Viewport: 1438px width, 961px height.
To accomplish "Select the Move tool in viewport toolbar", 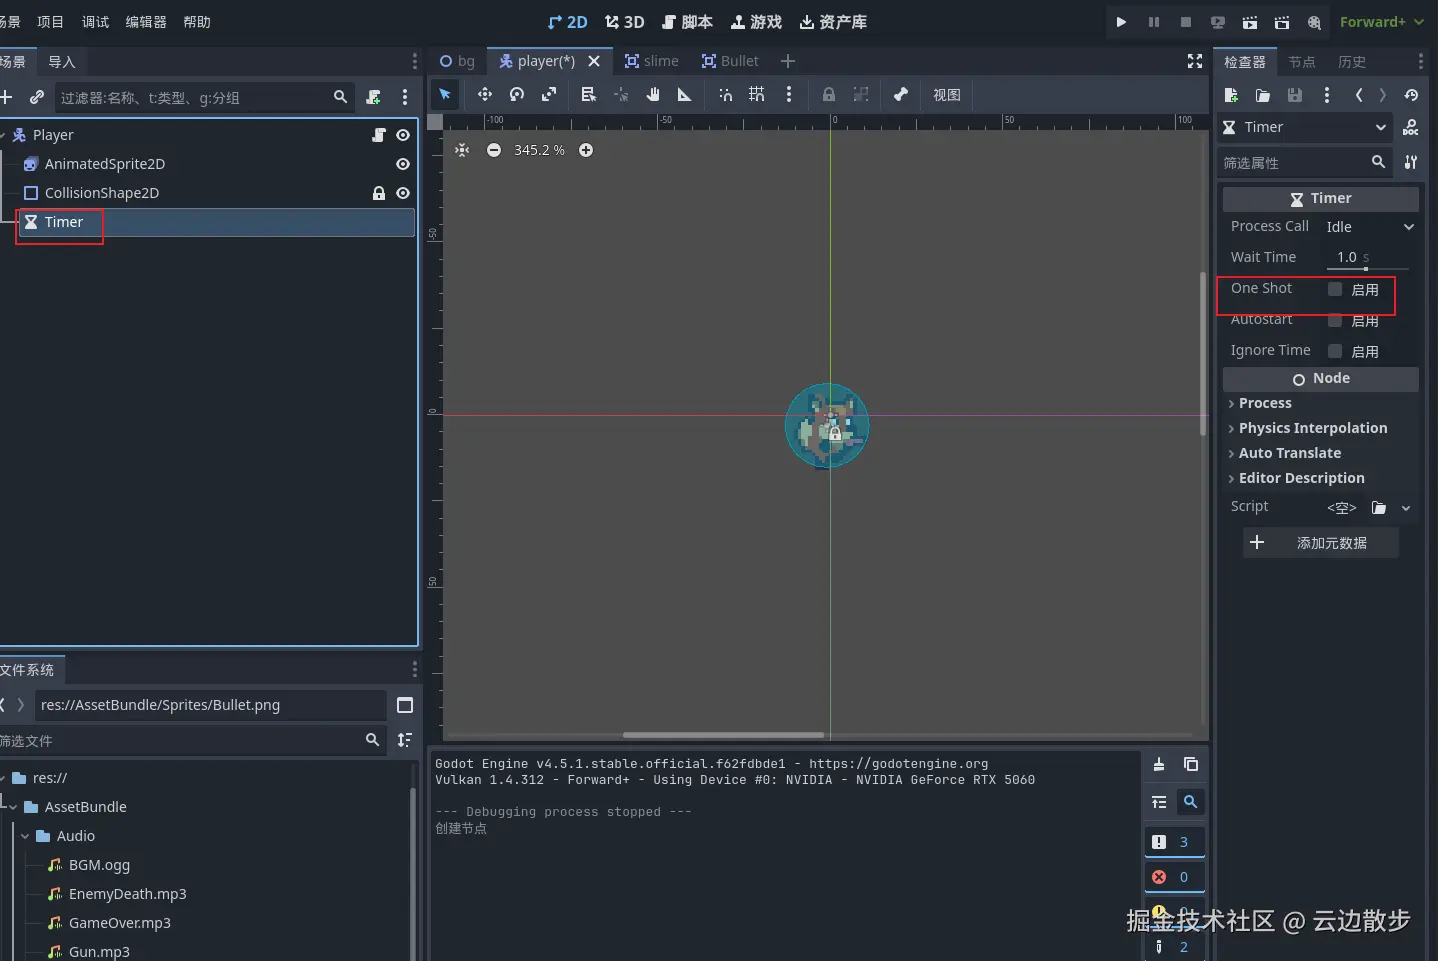I will 485,94.
